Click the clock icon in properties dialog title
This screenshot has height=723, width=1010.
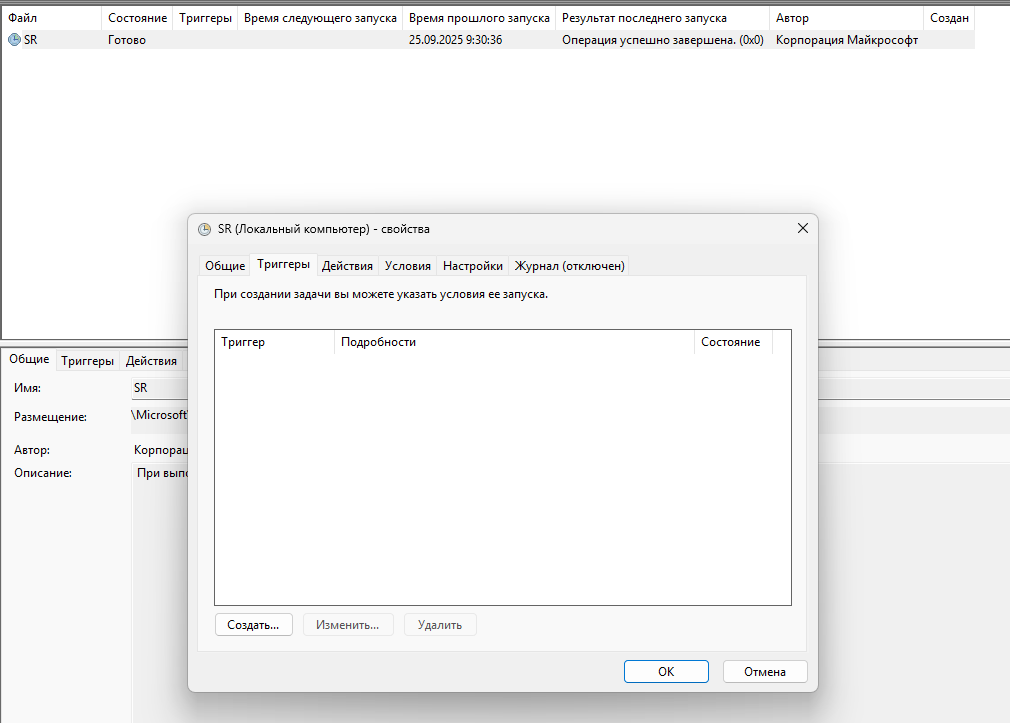pos(204,229)
